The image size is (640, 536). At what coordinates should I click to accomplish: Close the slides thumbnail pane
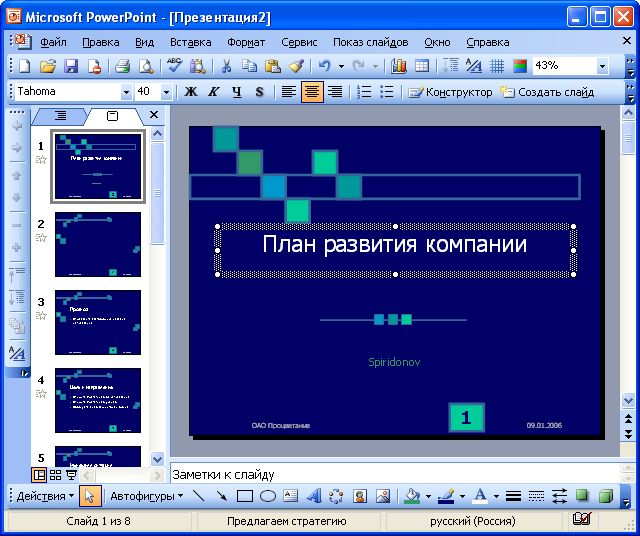coord(154,115)
